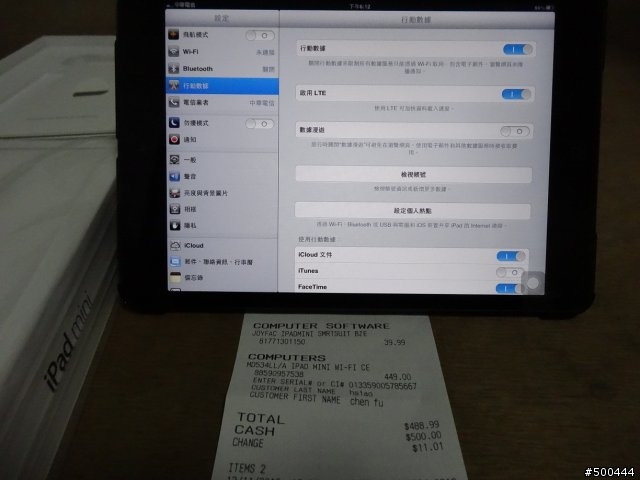Open Sounds (聲音) speaker icon
The height and width of the screenshot is (480, 640).
(x=175, y=176)
